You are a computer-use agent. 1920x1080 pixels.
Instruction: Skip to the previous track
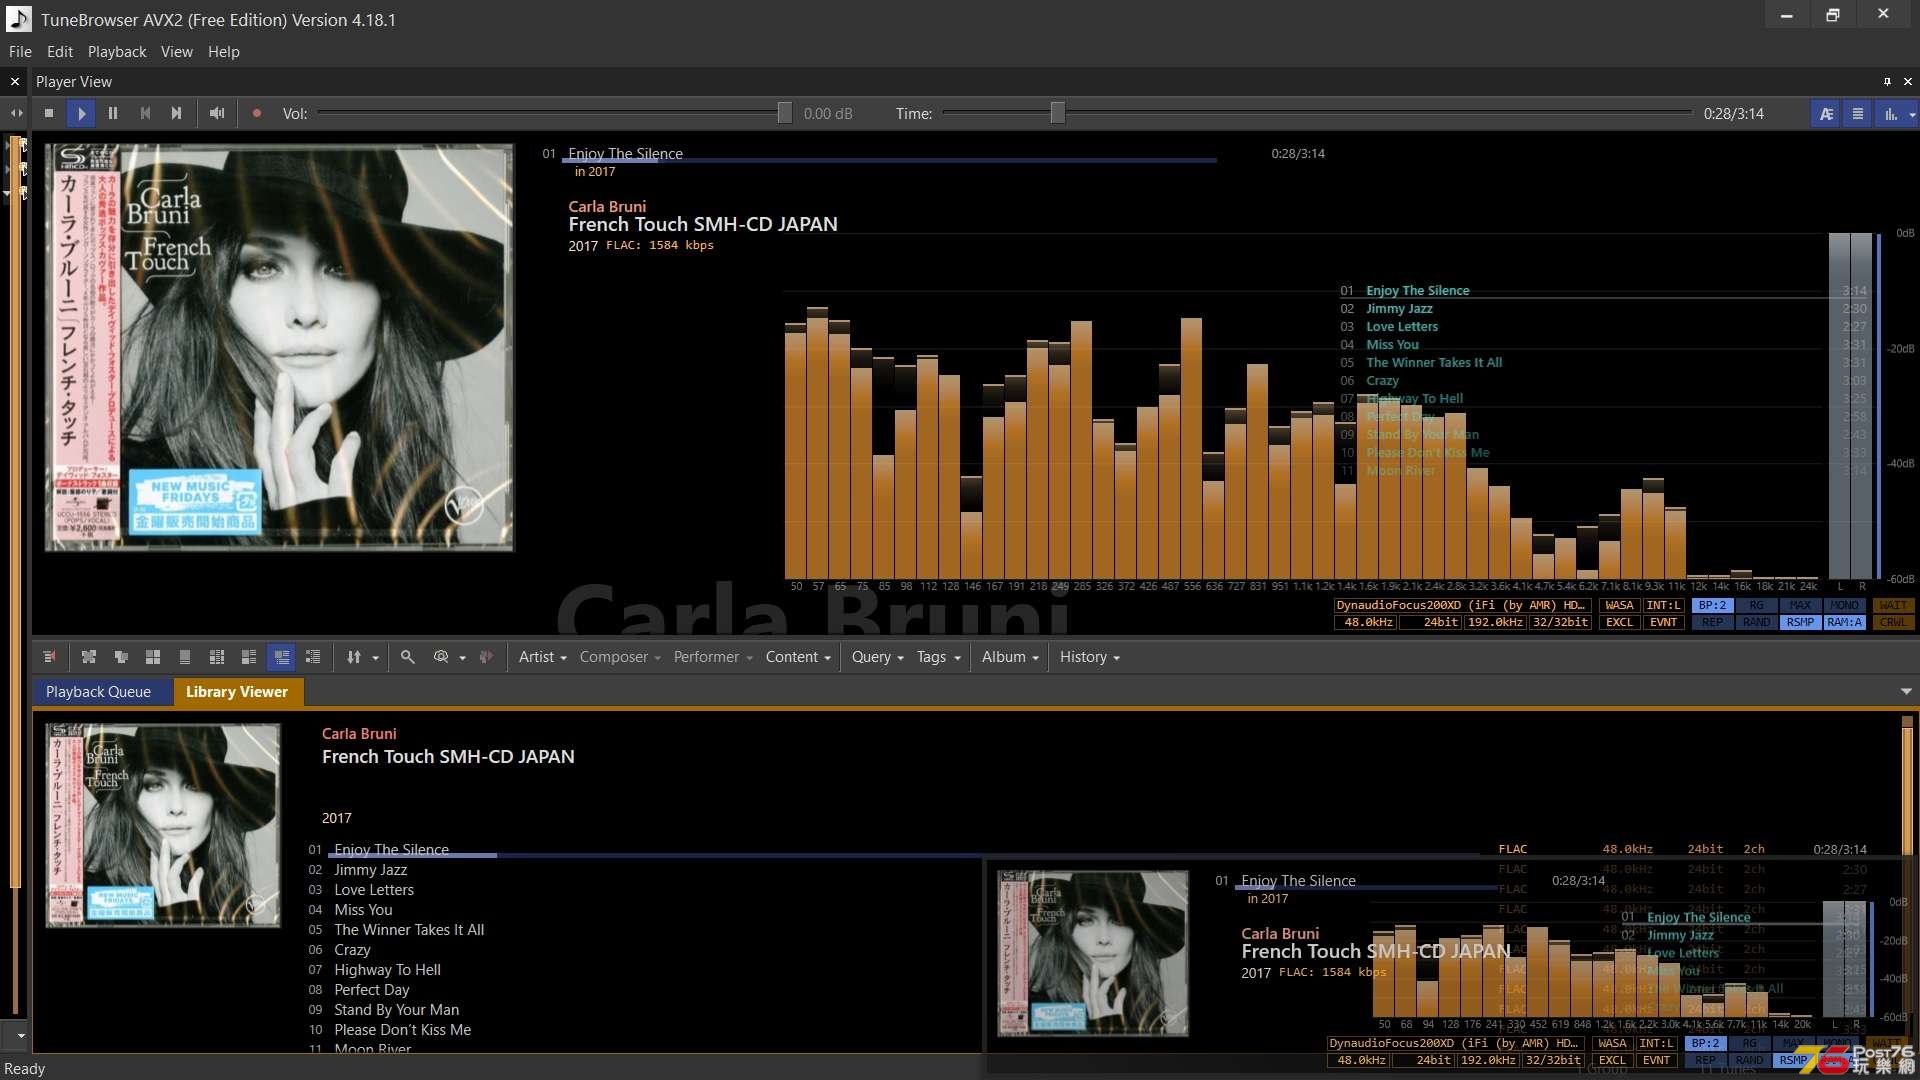pos(145,114)
